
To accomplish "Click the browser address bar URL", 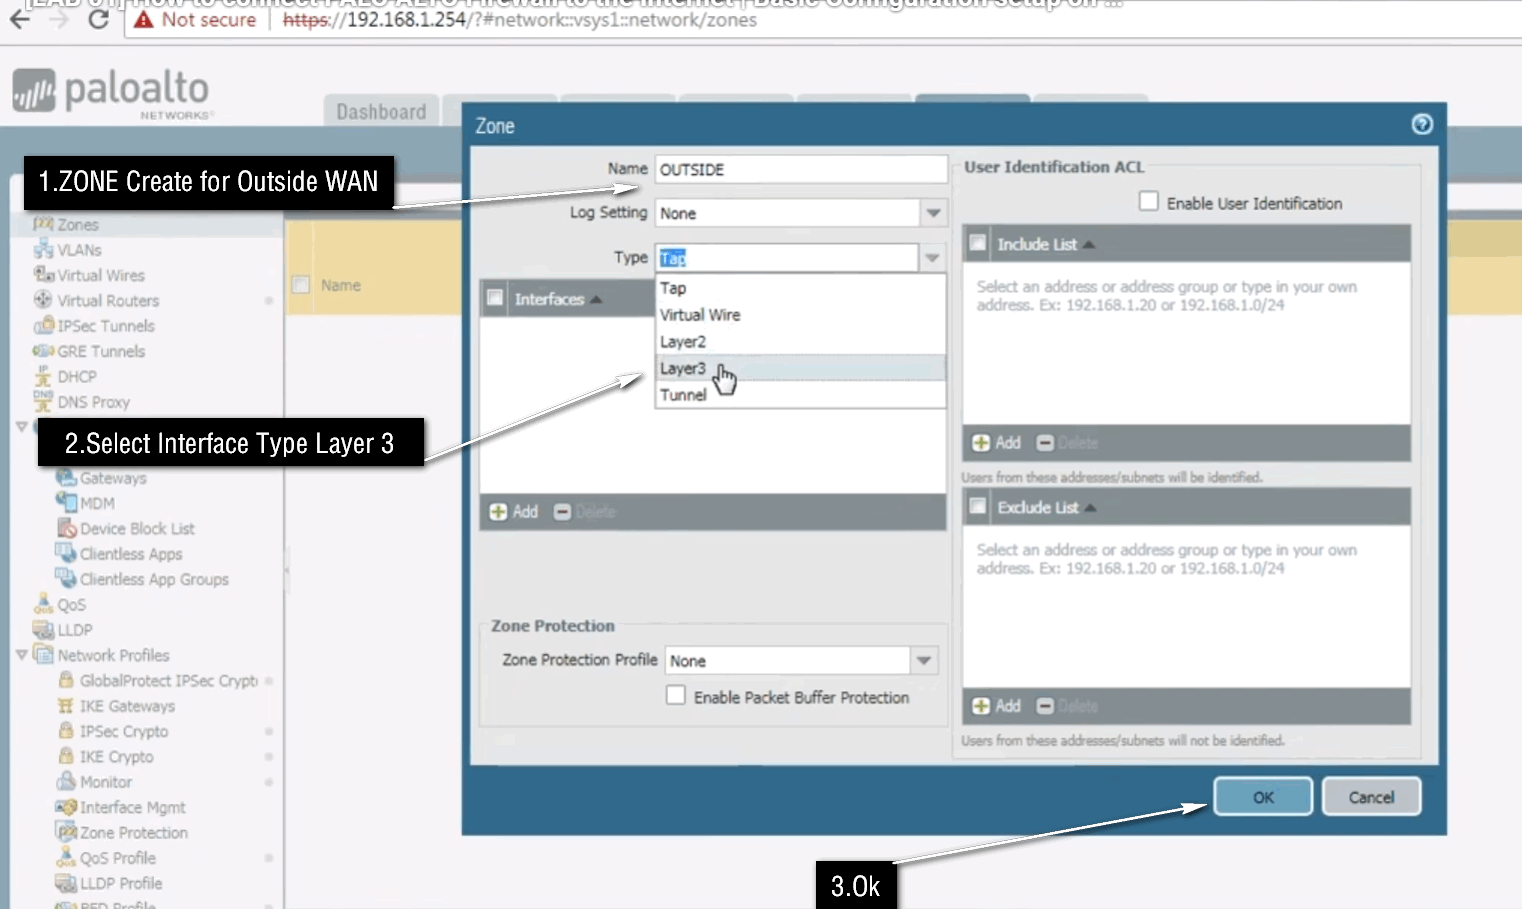I will pyautogui.click(x=520, y=20).
